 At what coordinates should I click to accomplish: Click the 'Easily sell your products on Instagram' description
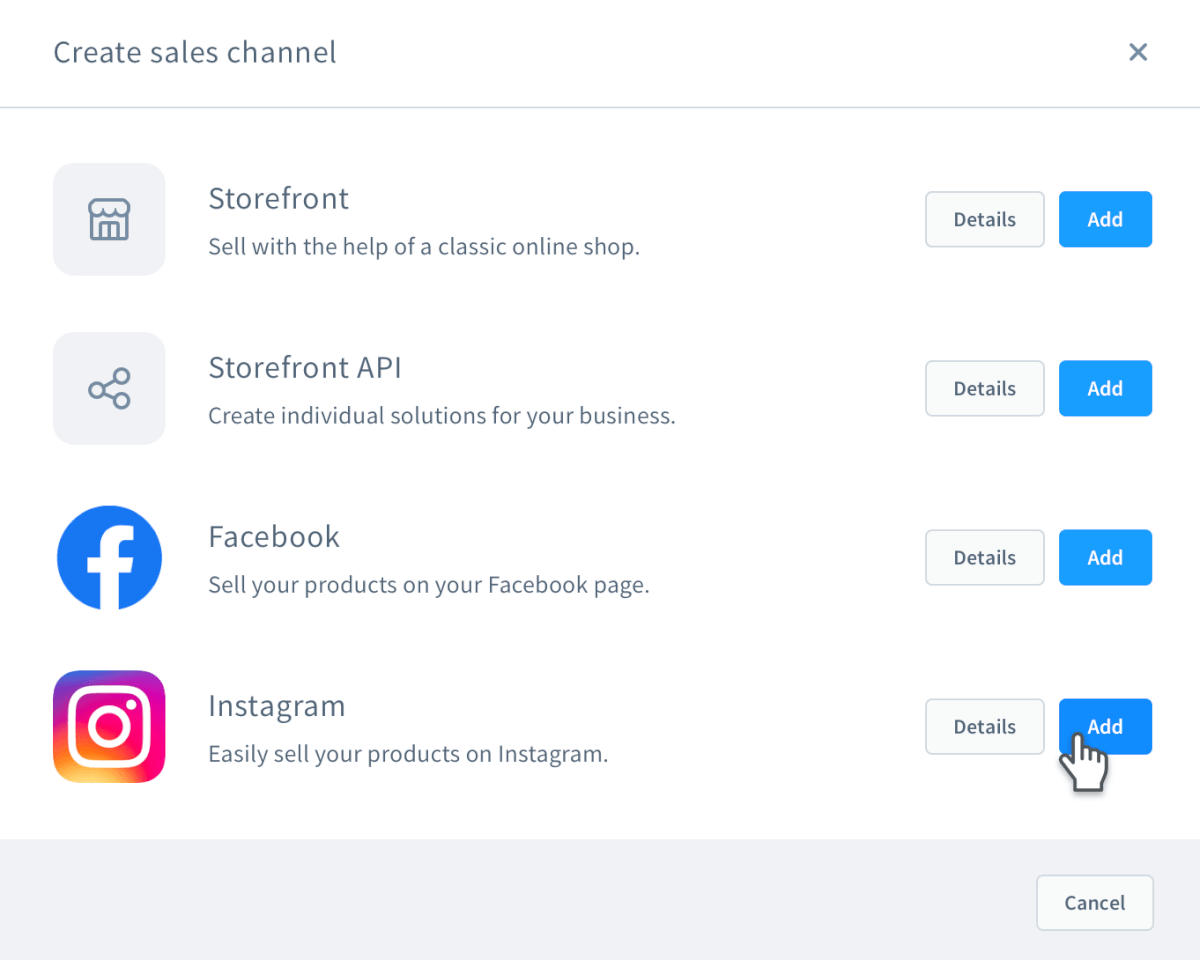click(408, 753)
